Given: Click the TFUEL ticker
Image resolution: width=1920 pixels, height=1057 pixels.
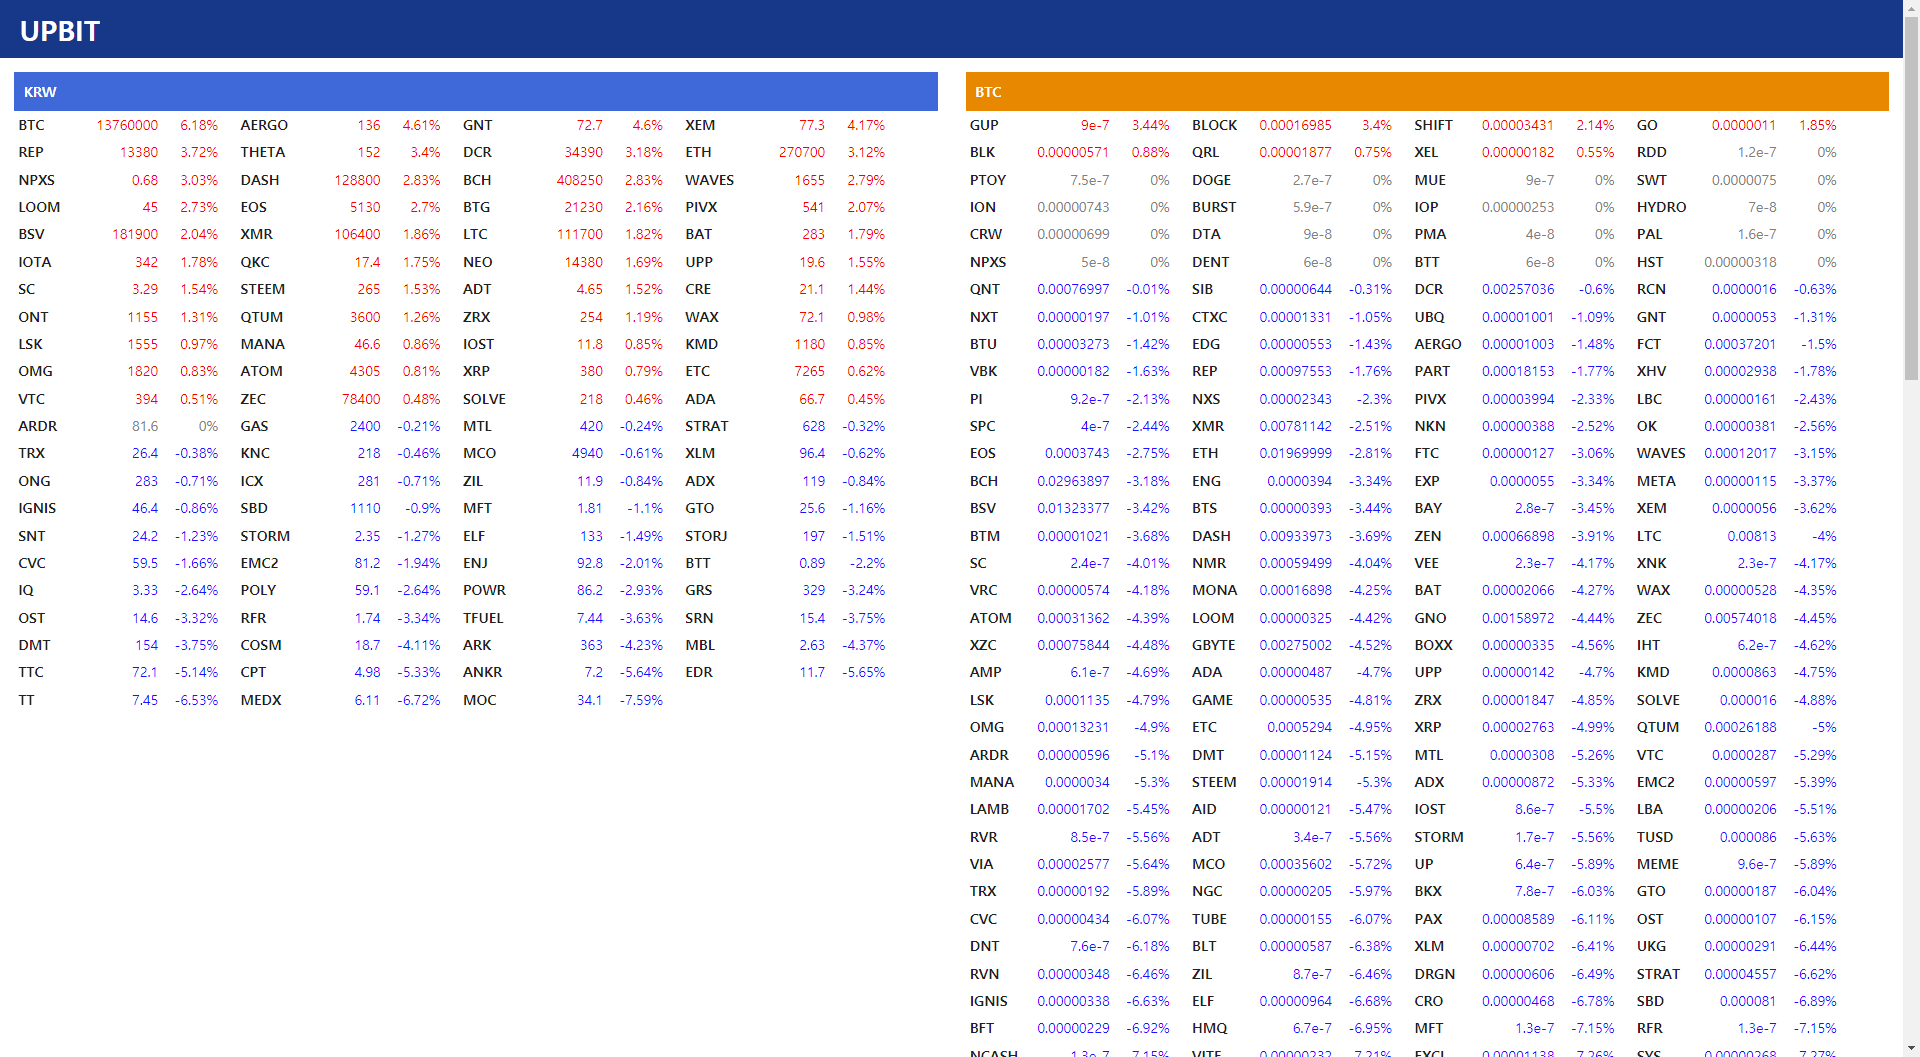Looking at the screenshot, I should click(483, 618).
